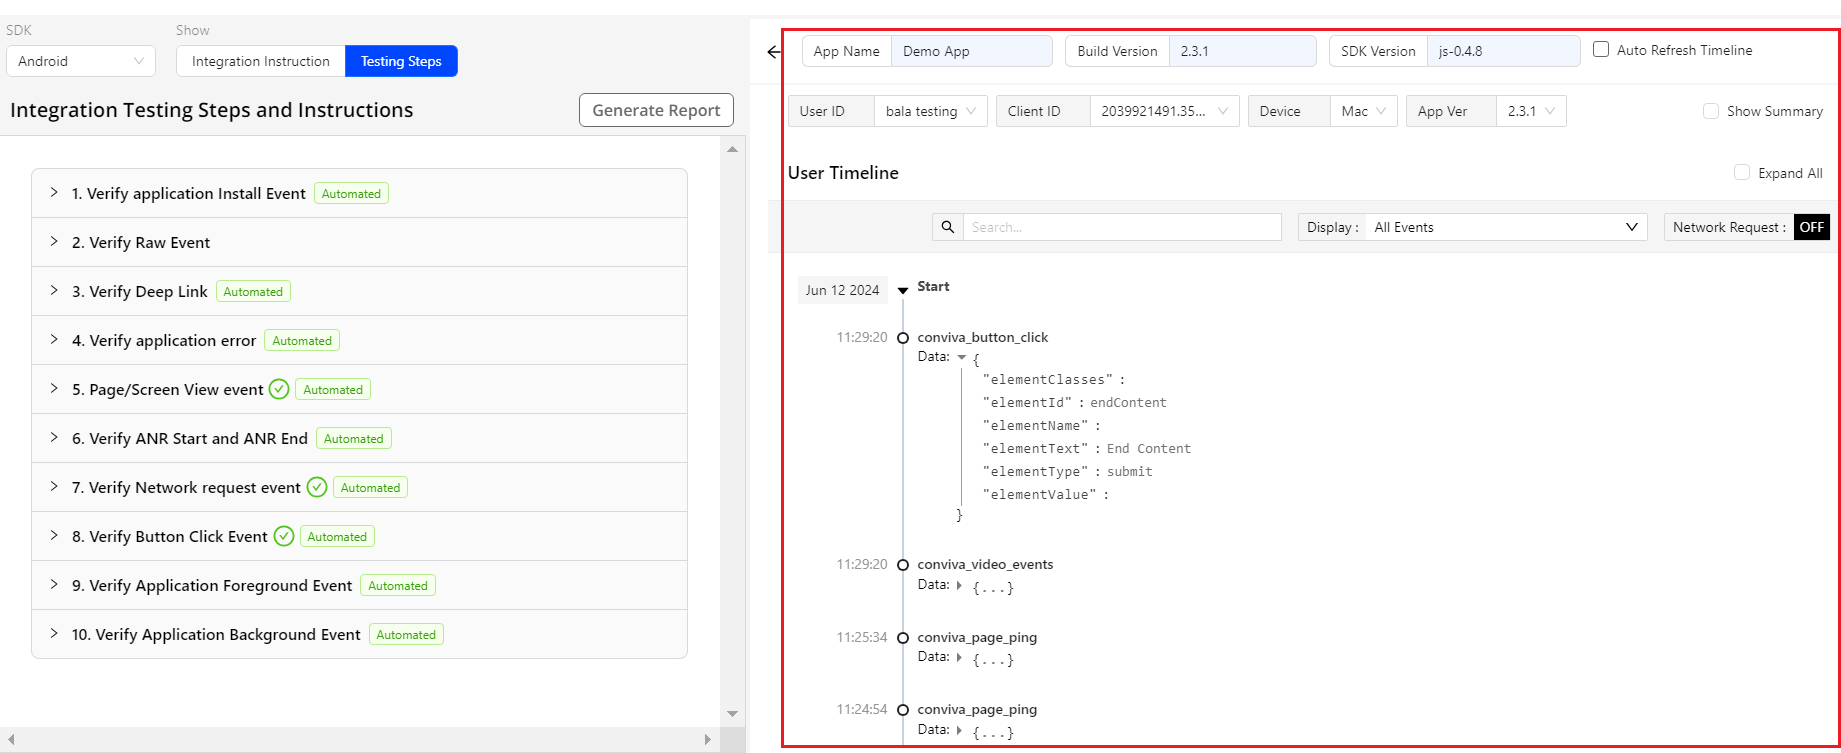Image resolution: width=1841 pixels, height=753 pixels.
Task: Click the conviva_button_click event name
Action: point(983,337)
